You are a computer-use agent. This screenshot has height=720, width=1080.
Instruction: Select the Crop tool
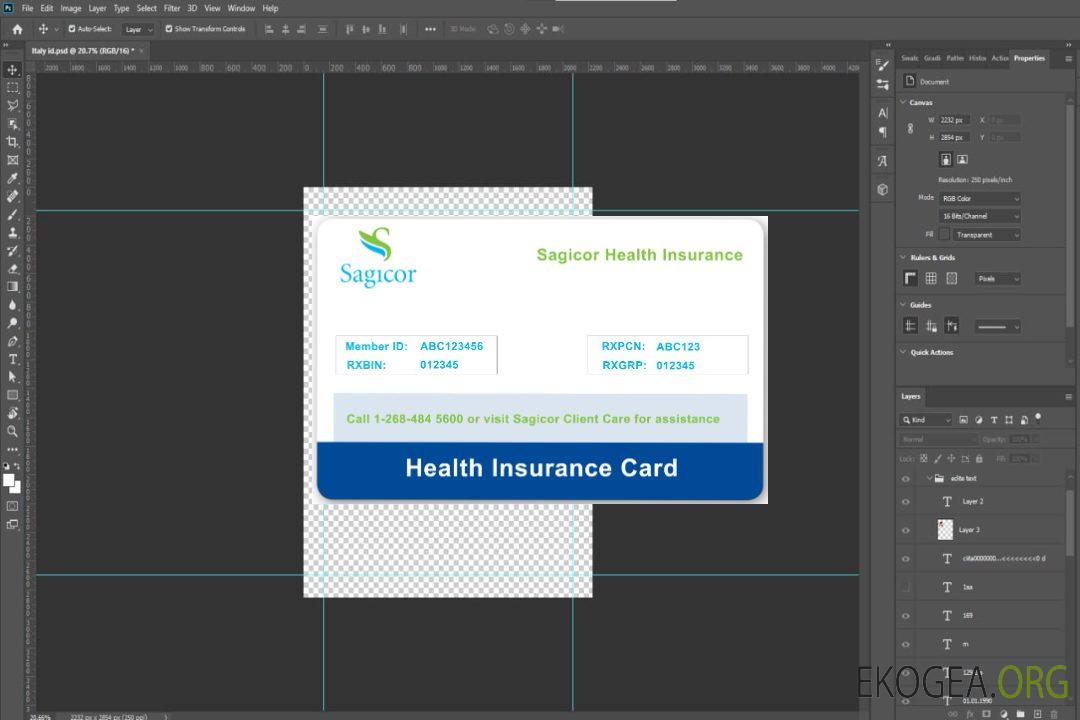coord(12,142)
